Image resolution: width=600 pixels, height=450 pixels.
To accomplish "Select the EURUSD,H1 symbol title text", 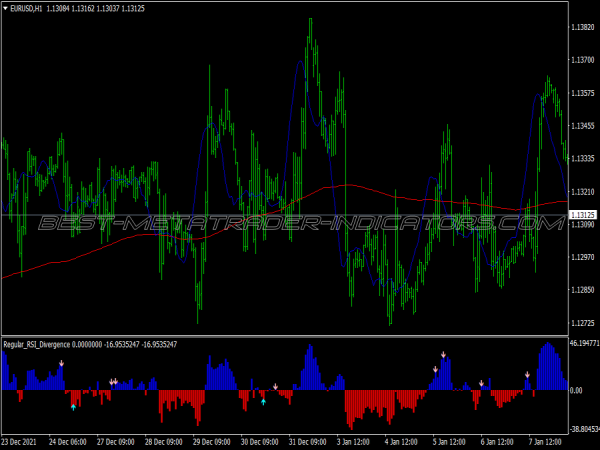I will 26,8.
